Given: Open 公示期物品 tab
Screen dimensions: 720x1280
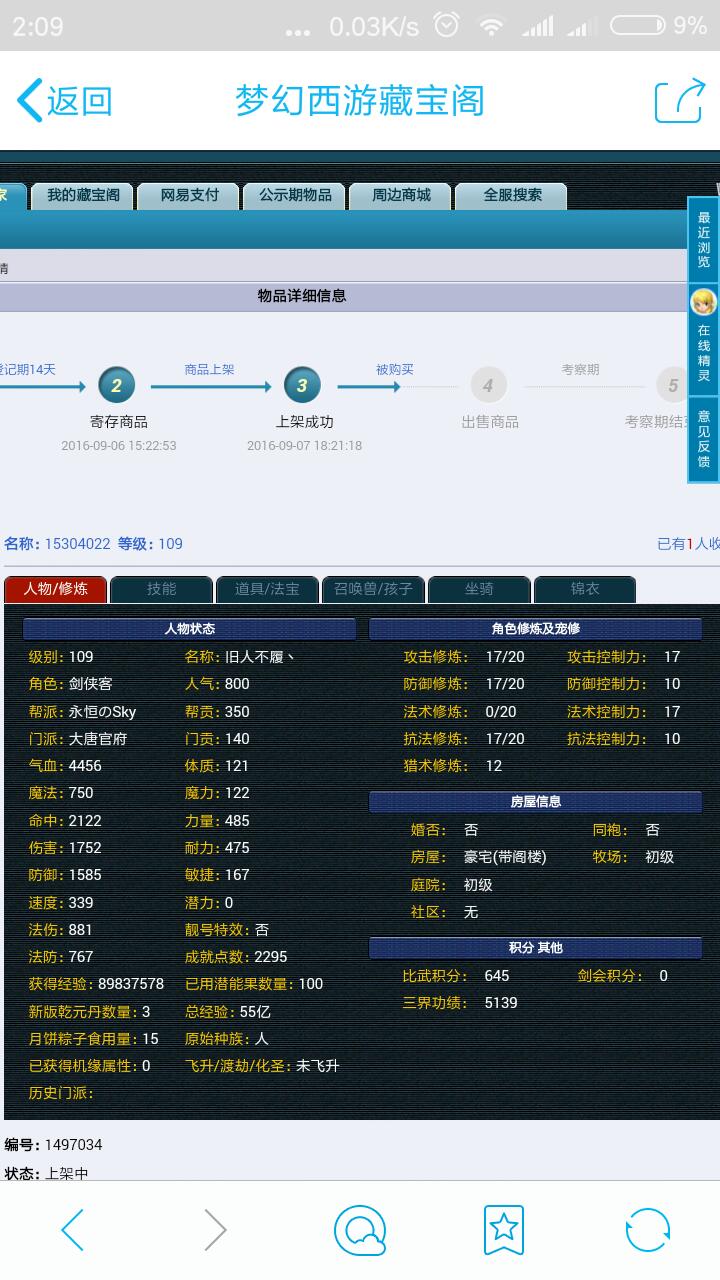Looking at the screenshot, I should tap(295, 196).
